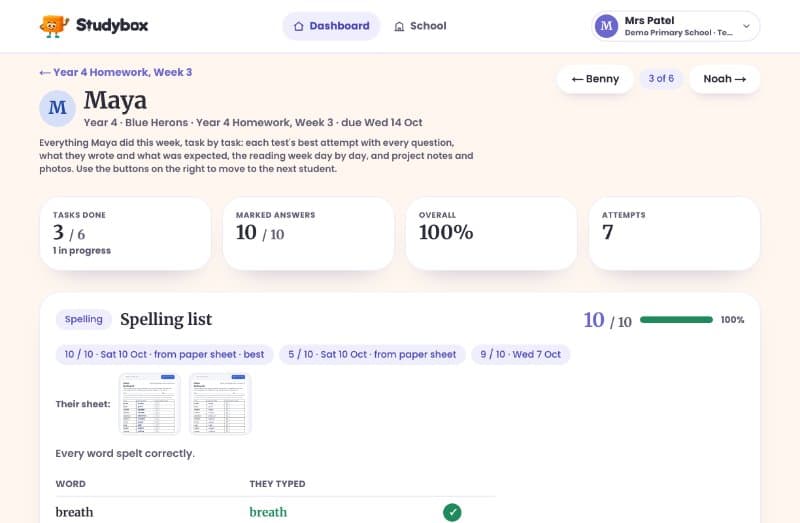Go back to Year 4 Homework, Week 3
Viewport: 800px width, 523px height.
[x=116, y=72]
